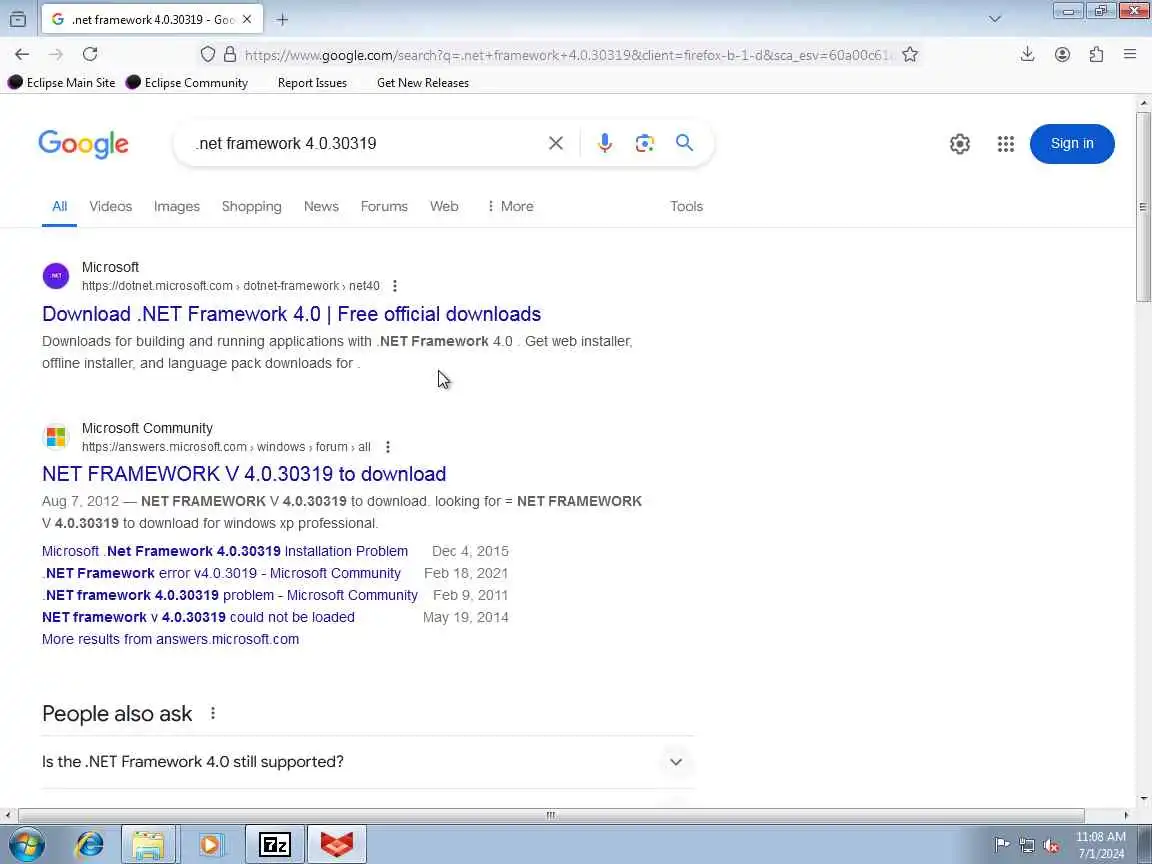Screen dimensions: 1152x864
Task: Switch to Forums results tab
Action: pyautogui.click(x=384, y=206)
